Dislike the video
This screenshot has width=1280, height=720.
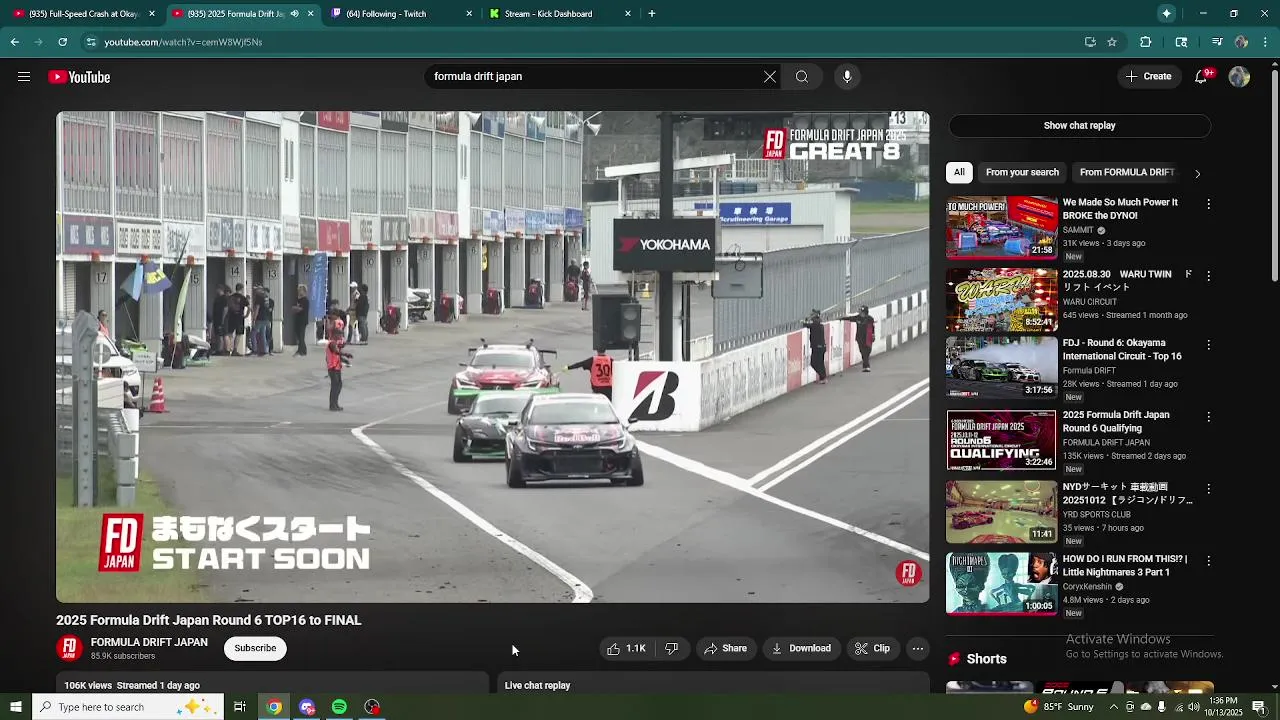672,649
